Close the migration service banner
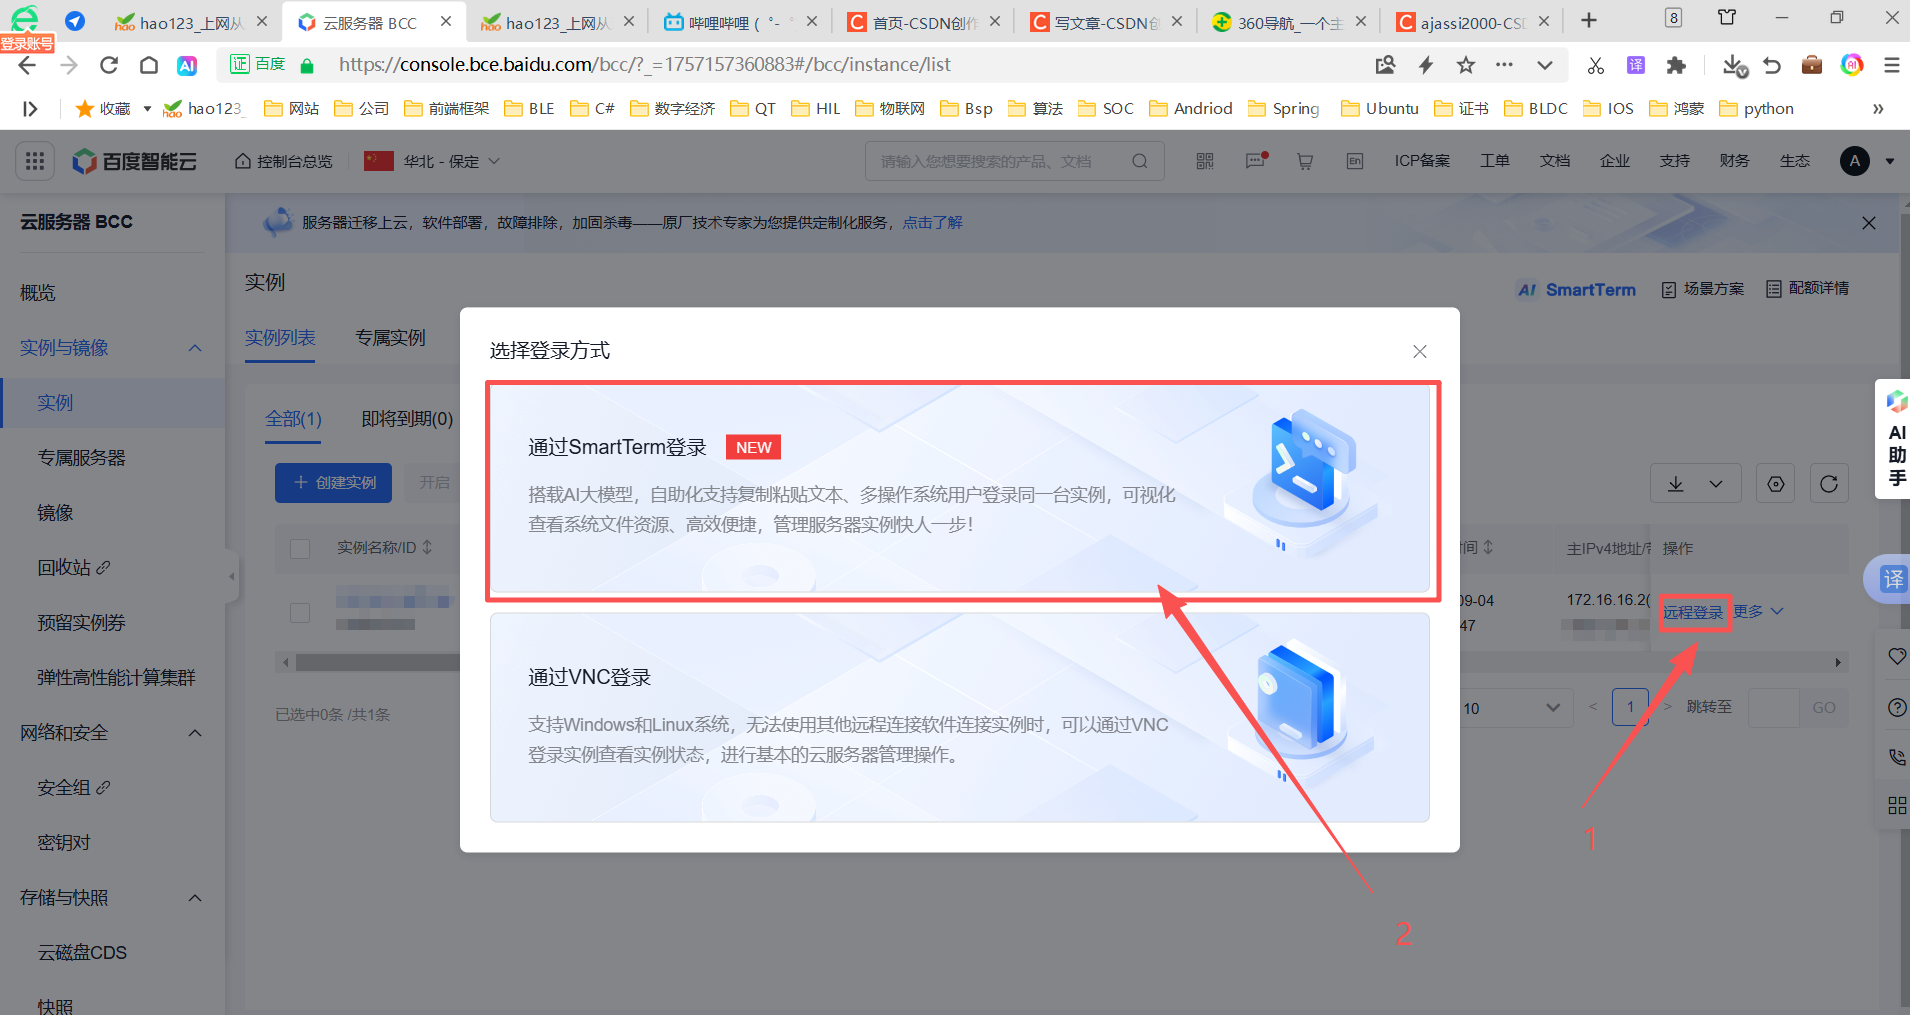The height and width of the screenshot is (1015, 1910). 1869,223
